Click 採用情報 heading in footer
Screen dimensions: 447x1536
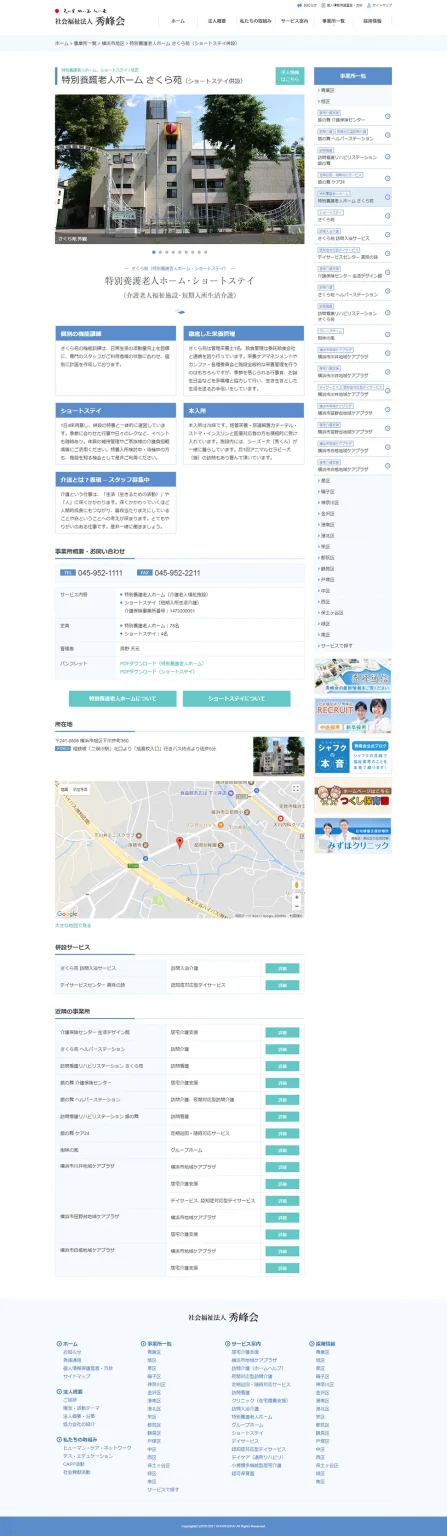(x=326, y=1343)
